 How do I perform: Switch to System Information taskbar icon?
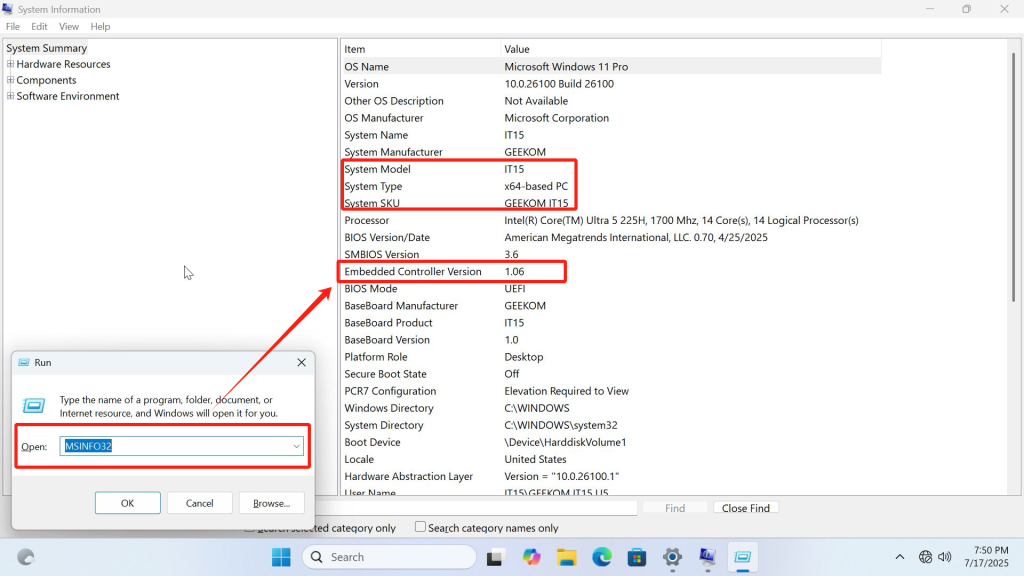(707, 557)
